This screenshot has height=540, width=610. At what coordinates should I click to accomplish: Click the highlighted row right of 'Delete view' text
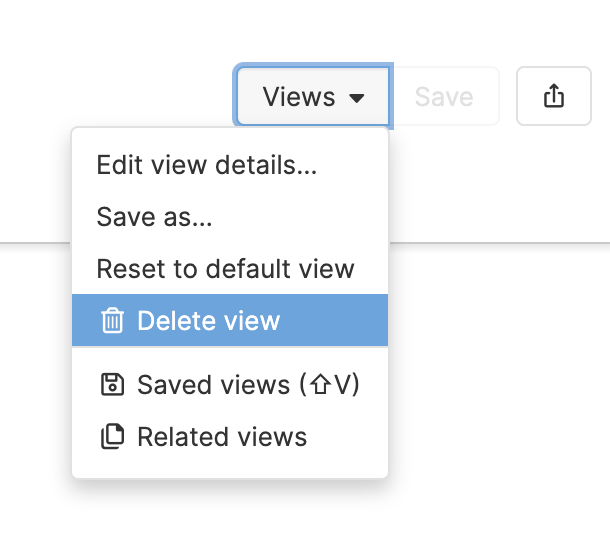click(335, 321)
